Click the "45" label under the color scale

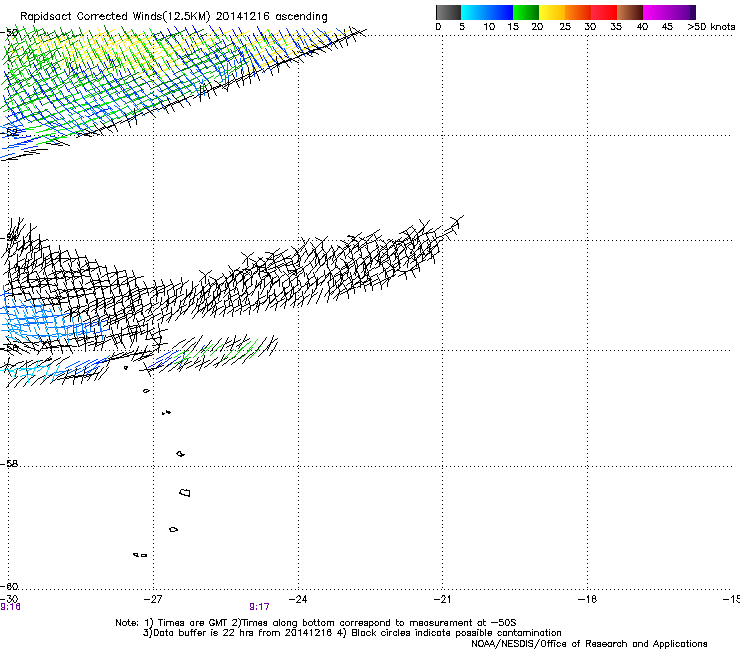[x=667, y=27]
